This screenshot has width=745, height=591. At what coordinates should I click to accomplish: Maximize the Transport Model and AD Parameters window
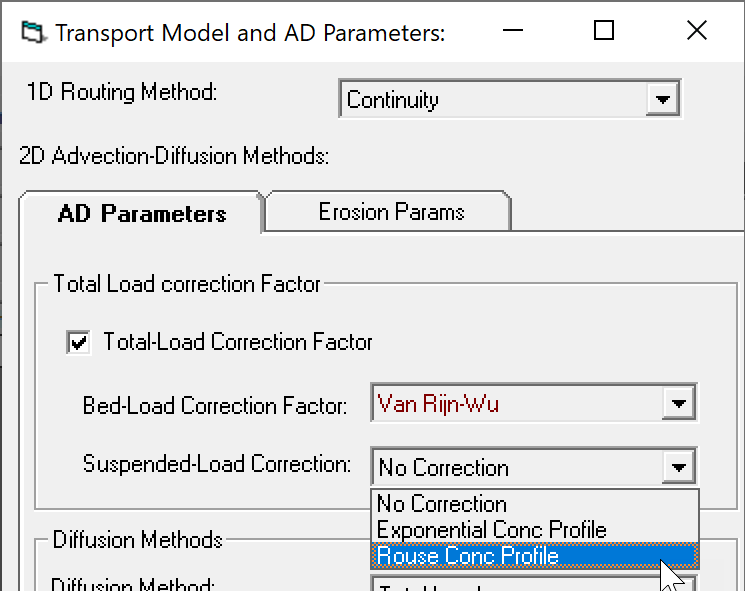pyautogui.click(x=604, y=31)
